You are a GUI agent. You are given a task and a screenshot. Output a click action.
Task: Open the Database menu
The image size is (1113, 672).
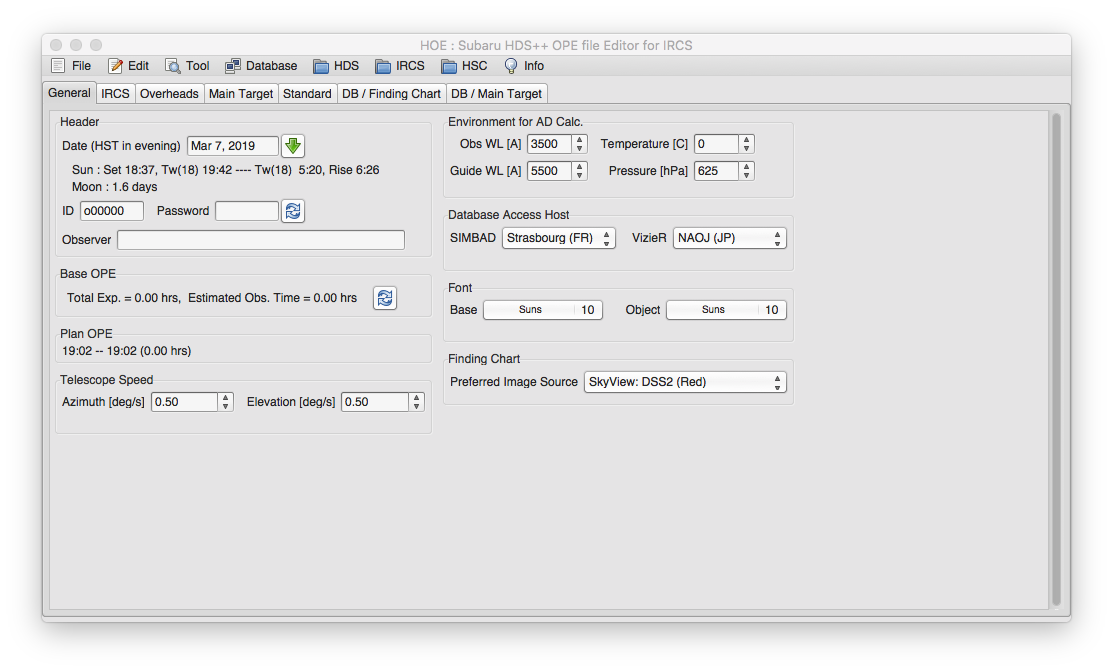[x=261, y=66]
